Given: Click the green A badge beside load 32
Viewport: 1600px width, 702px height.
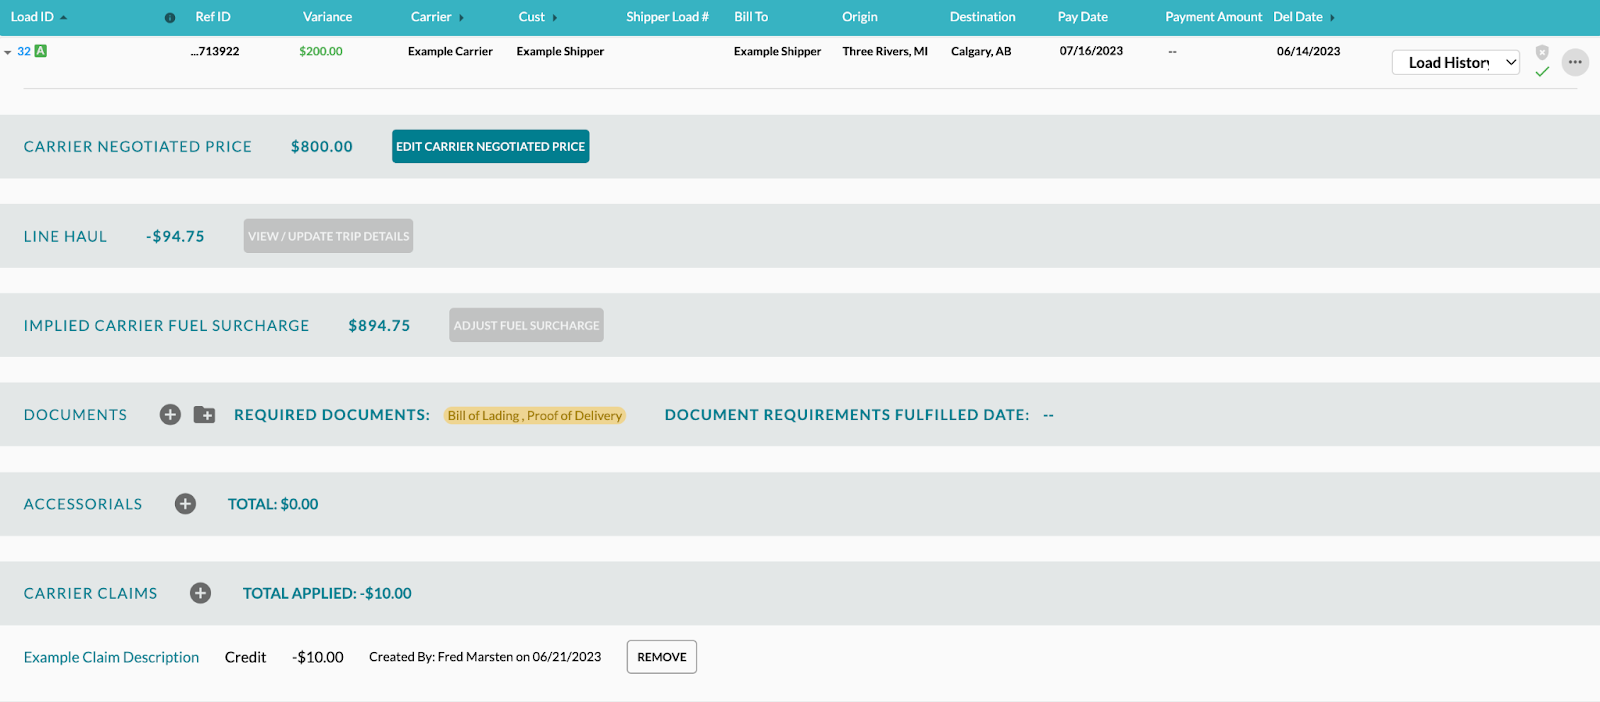Looking at the screenshot, I should pyautogui.click(x=41, y=51).
